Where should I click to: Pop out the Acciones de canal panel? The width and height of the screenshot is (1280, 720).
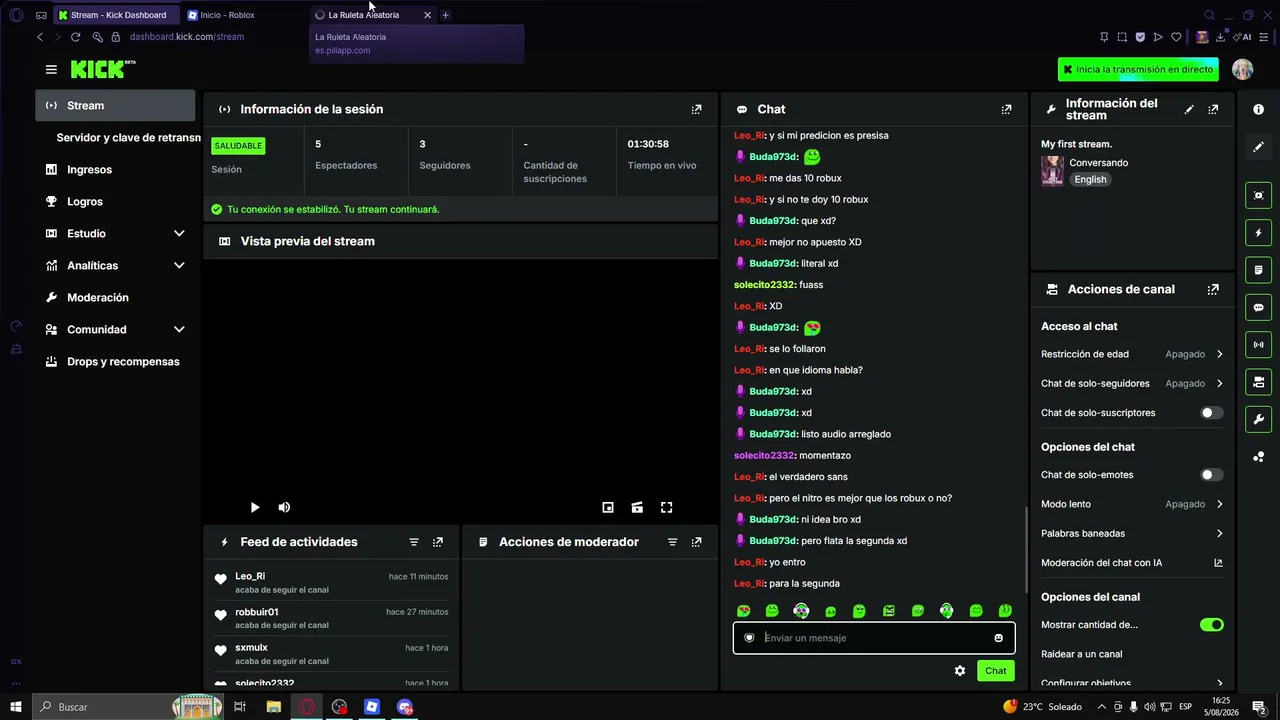point(1213,289)
